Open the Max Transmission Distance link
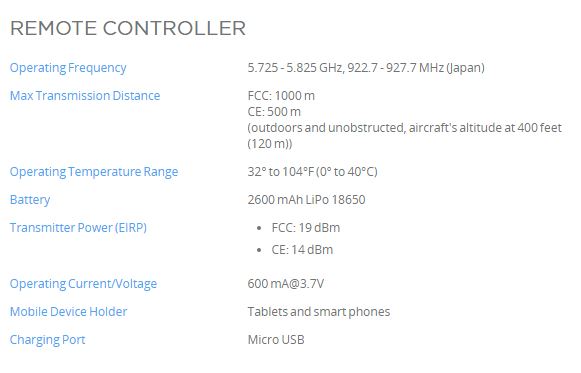 coord(85,96)
